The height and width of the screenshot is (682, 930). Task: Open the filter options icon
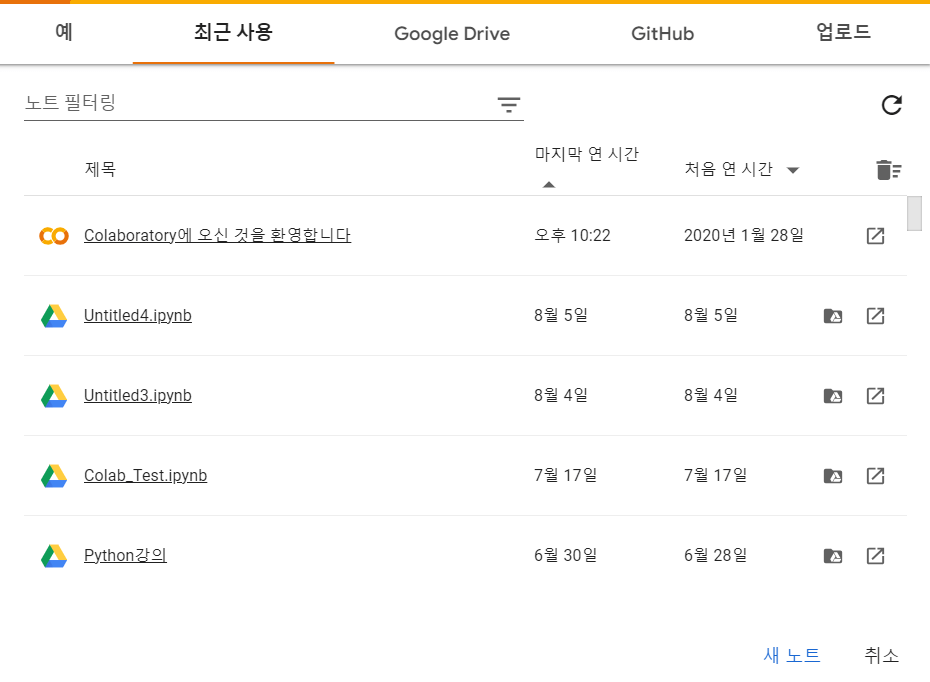pyautogui.click(x=508, y=105)
